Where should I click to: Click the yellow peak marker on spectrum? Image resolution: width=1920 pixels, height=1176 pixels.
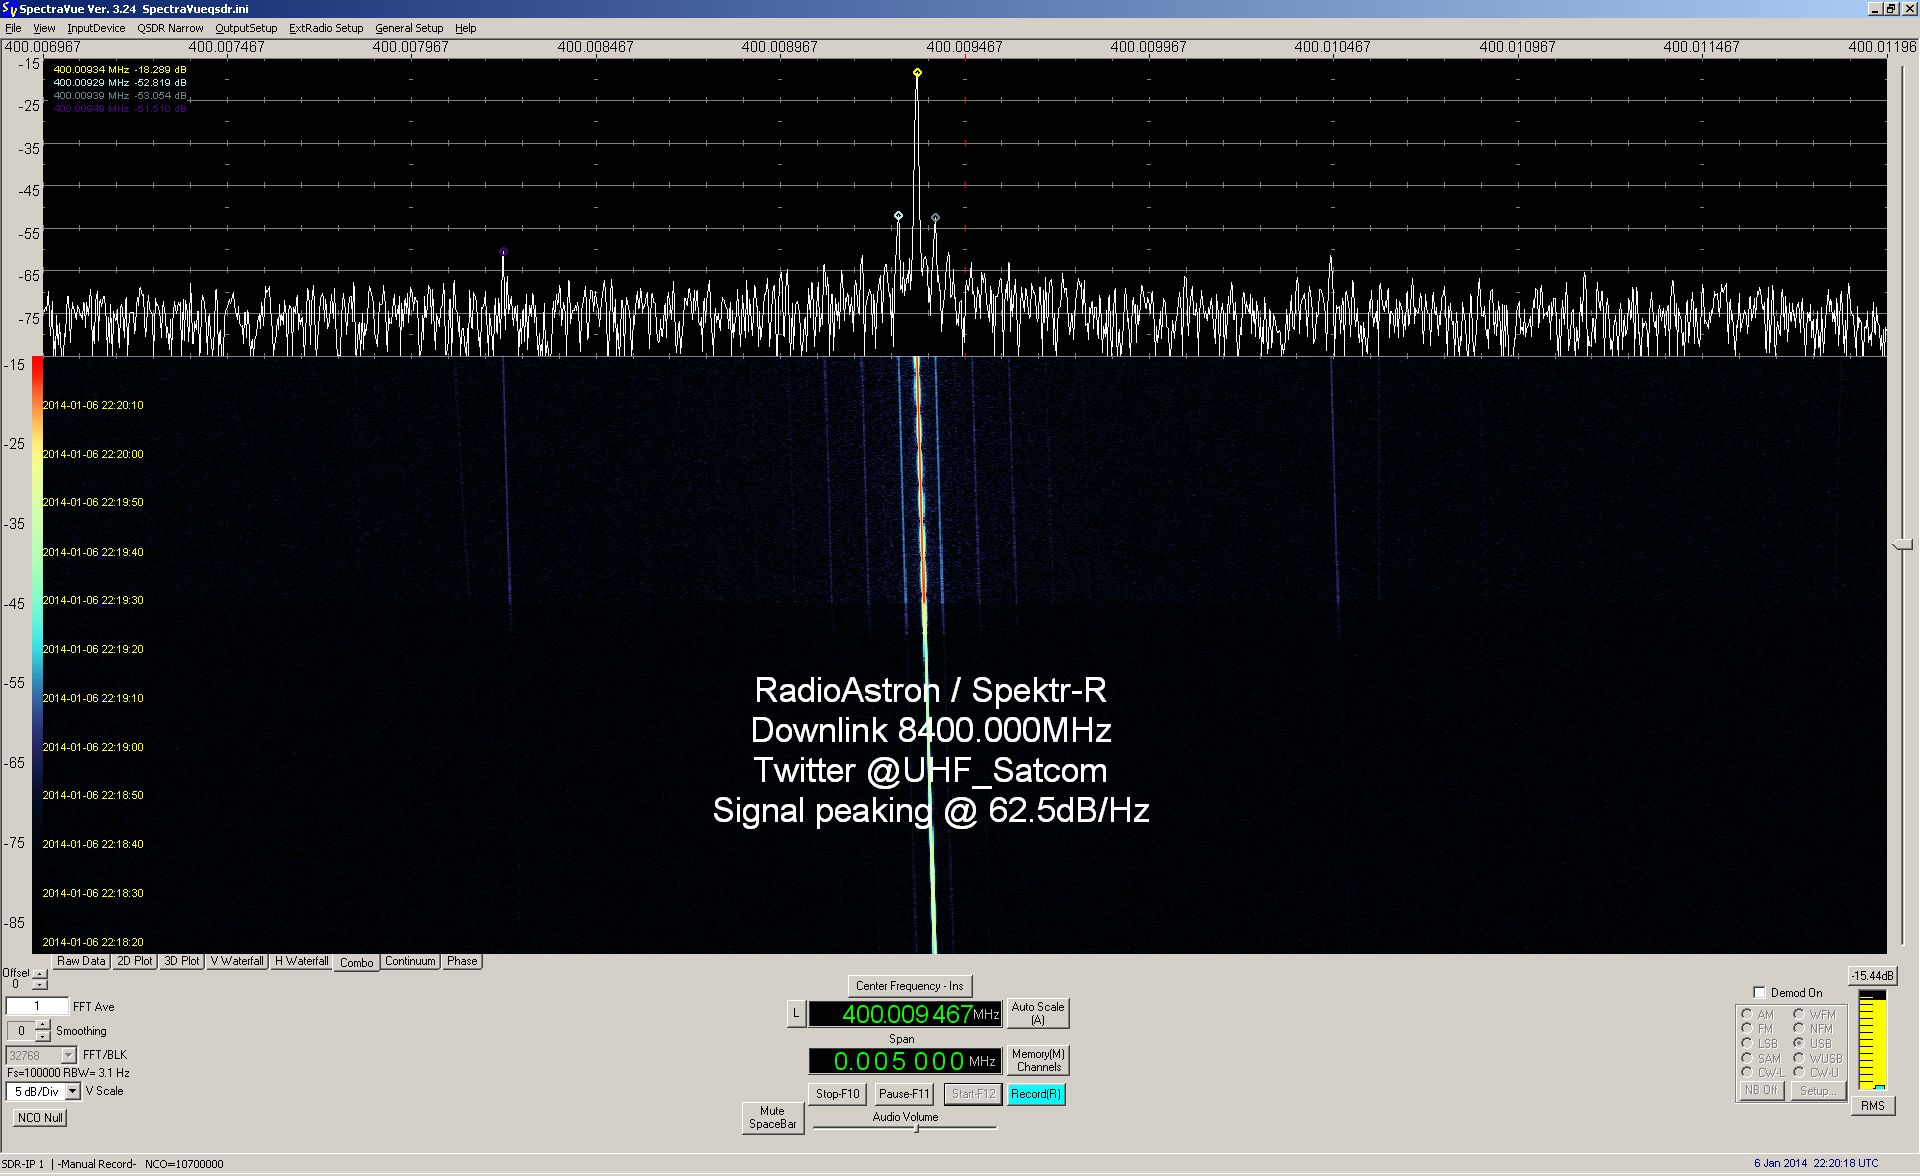[x=917, y=73]
